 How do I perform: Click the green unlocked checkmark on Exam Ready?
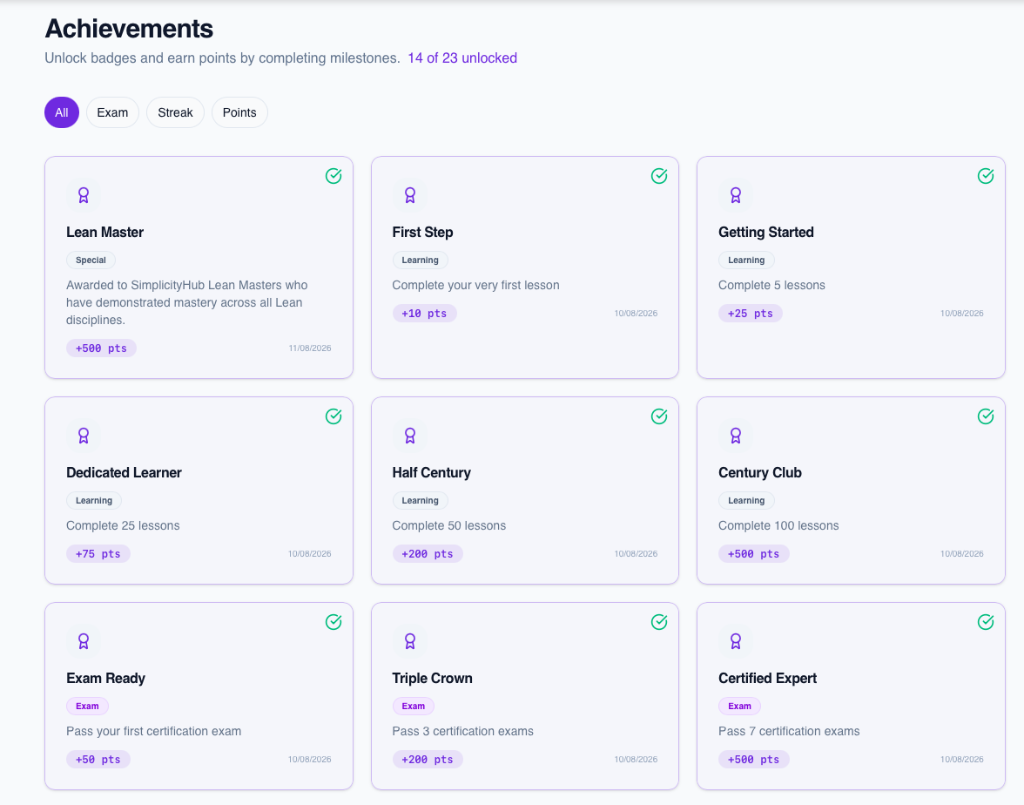click(x=334, y=622)
